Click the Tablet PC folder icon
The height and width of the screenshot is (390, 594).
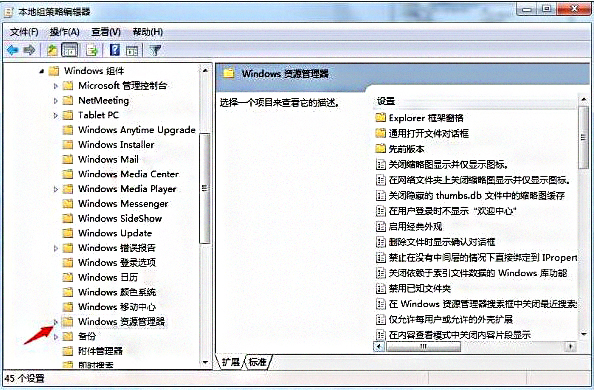pyautogui.click(x=68, y=115)
